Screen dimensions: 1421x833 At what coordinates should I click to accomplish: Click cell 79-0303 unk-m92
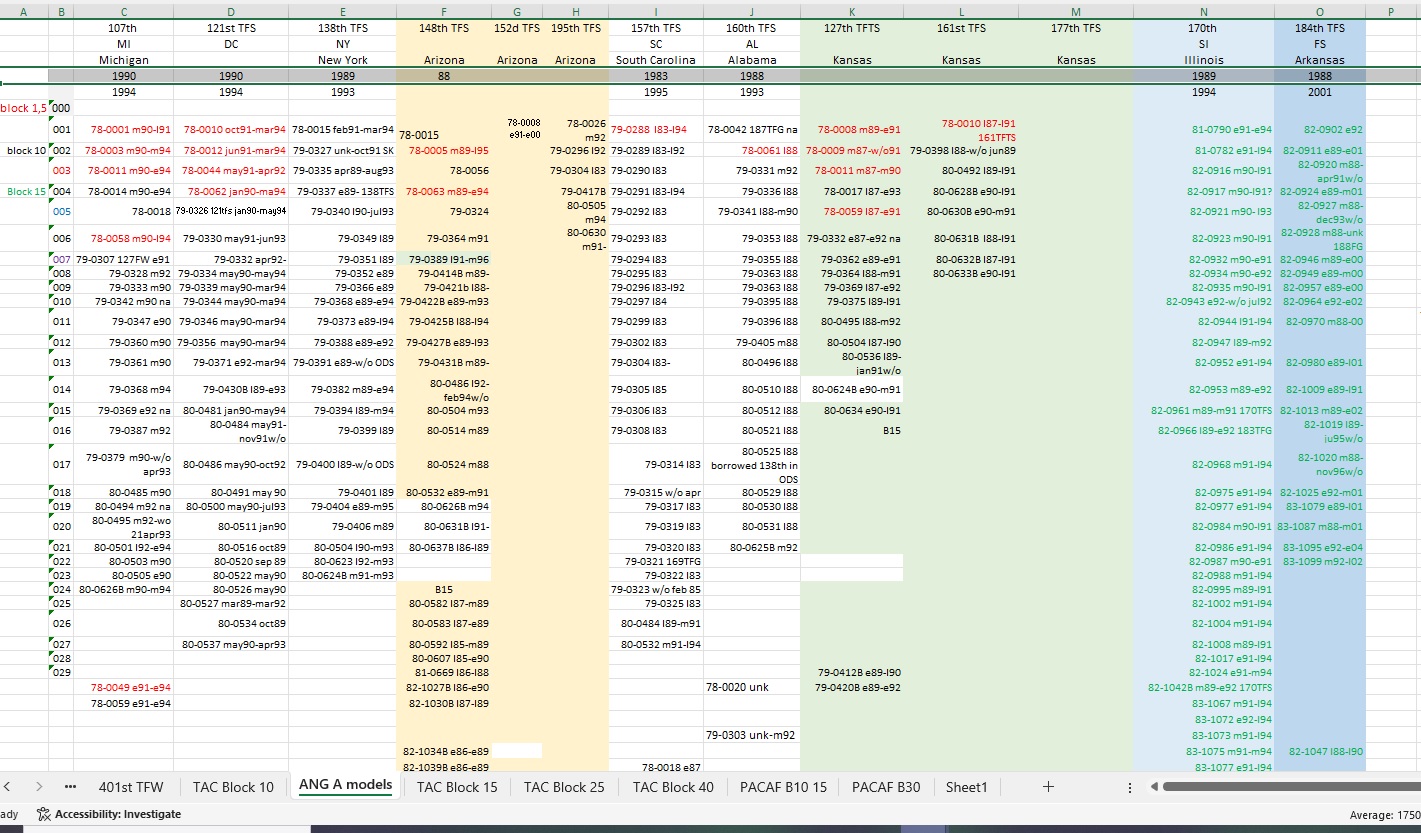click(x=752, y=735)
